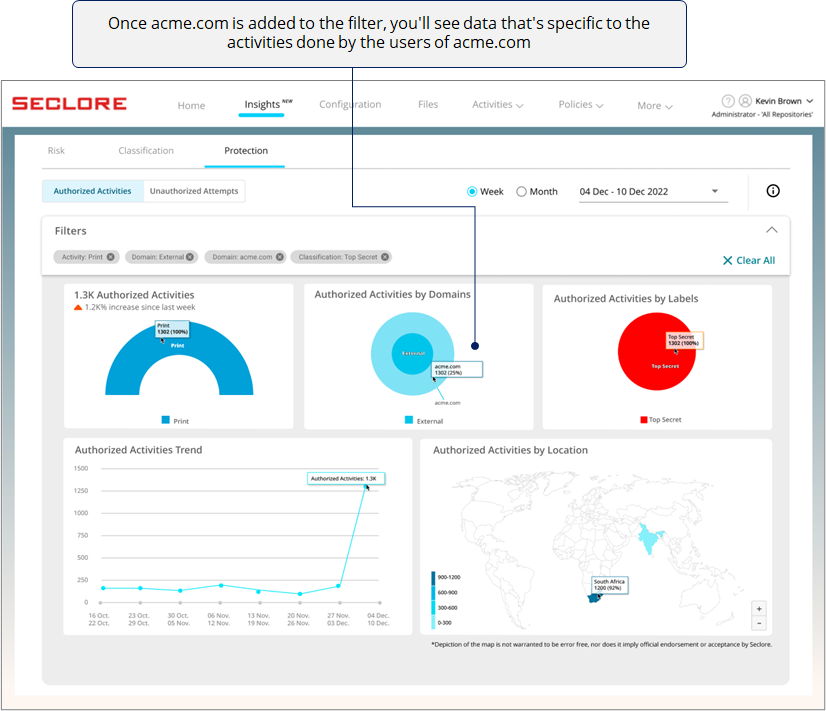Click Authorized Activities Trend title

[139, 450]
